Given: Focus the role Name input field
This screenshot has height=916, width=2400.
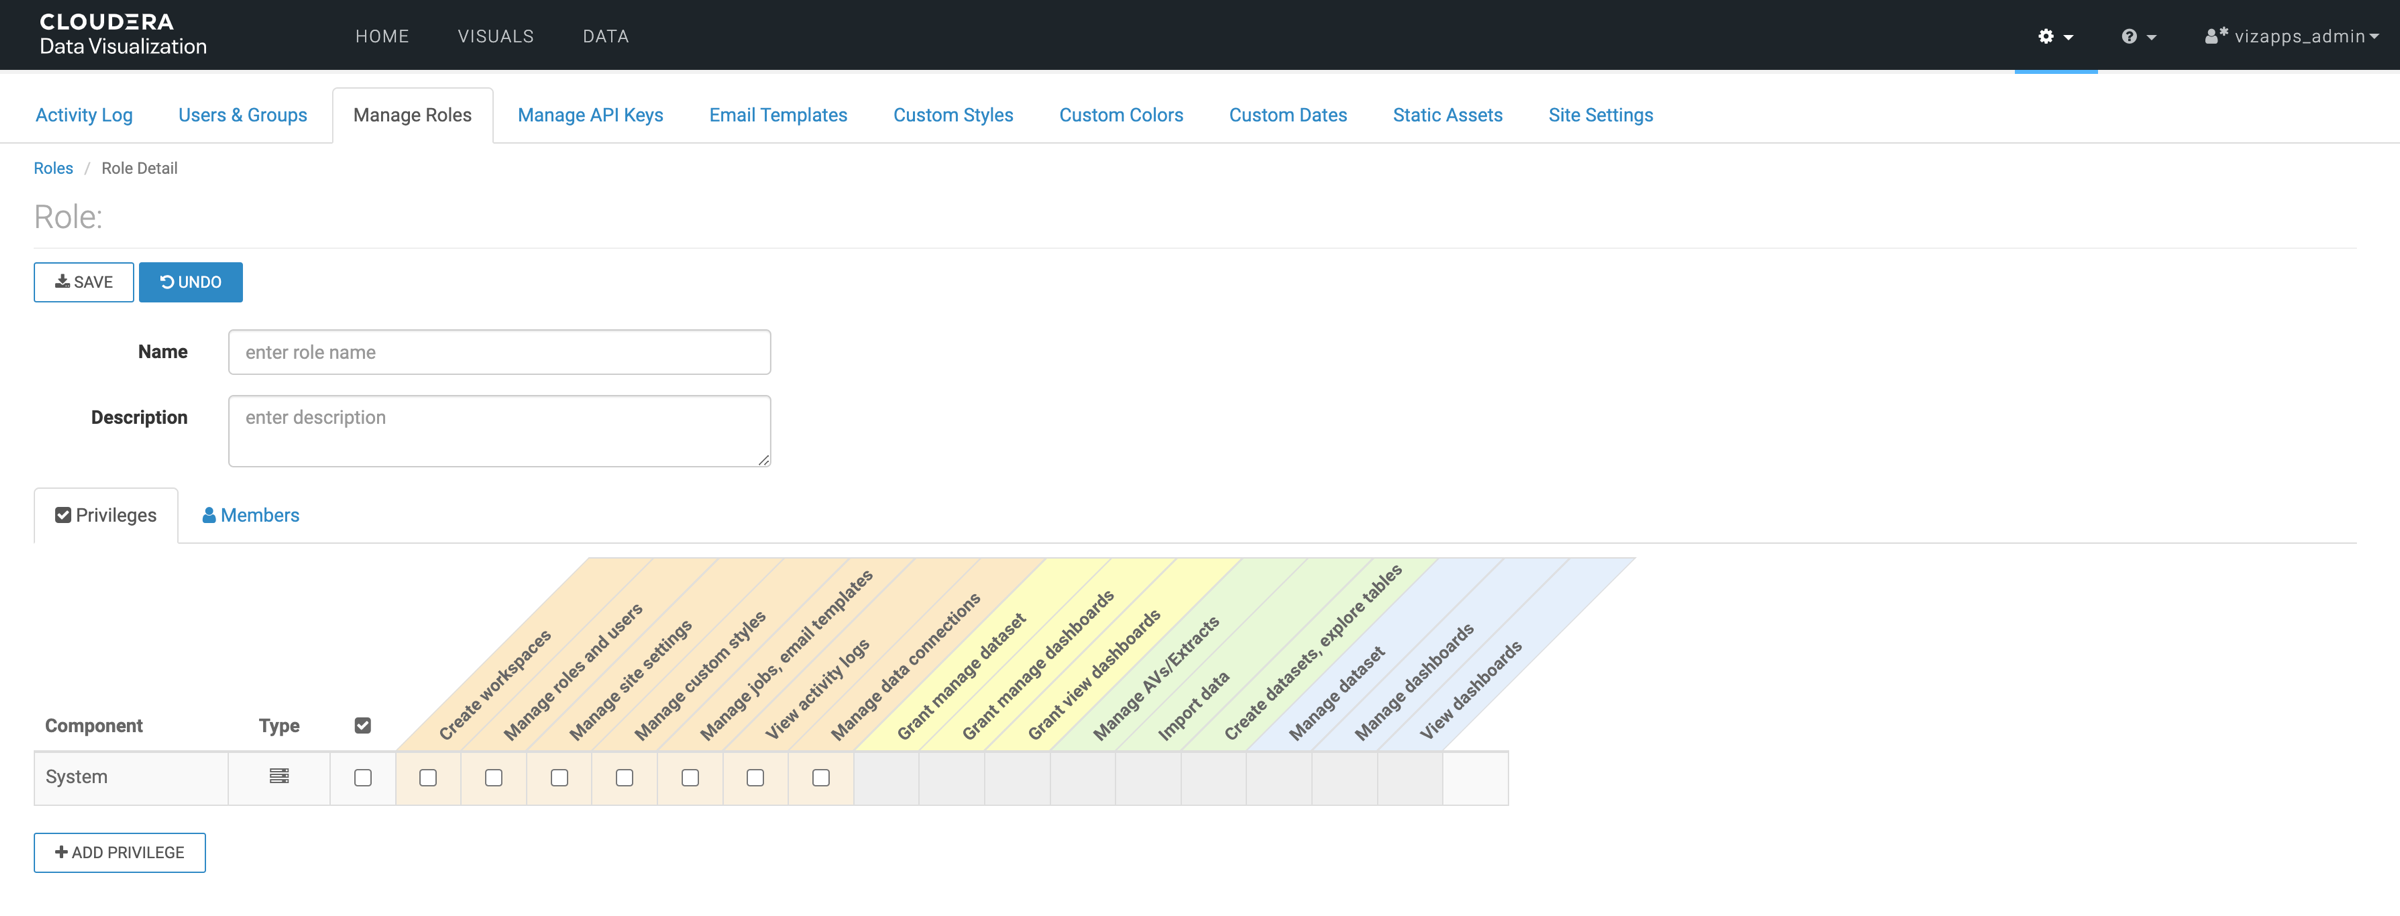Looking at the screenshot, I should 499,352.
